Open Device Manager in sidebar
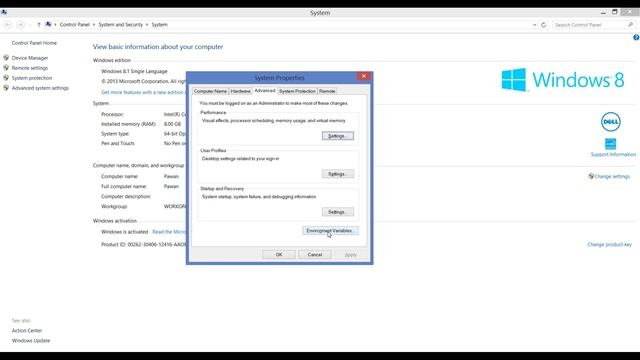 pyautogui.click(x=30, y=58)
